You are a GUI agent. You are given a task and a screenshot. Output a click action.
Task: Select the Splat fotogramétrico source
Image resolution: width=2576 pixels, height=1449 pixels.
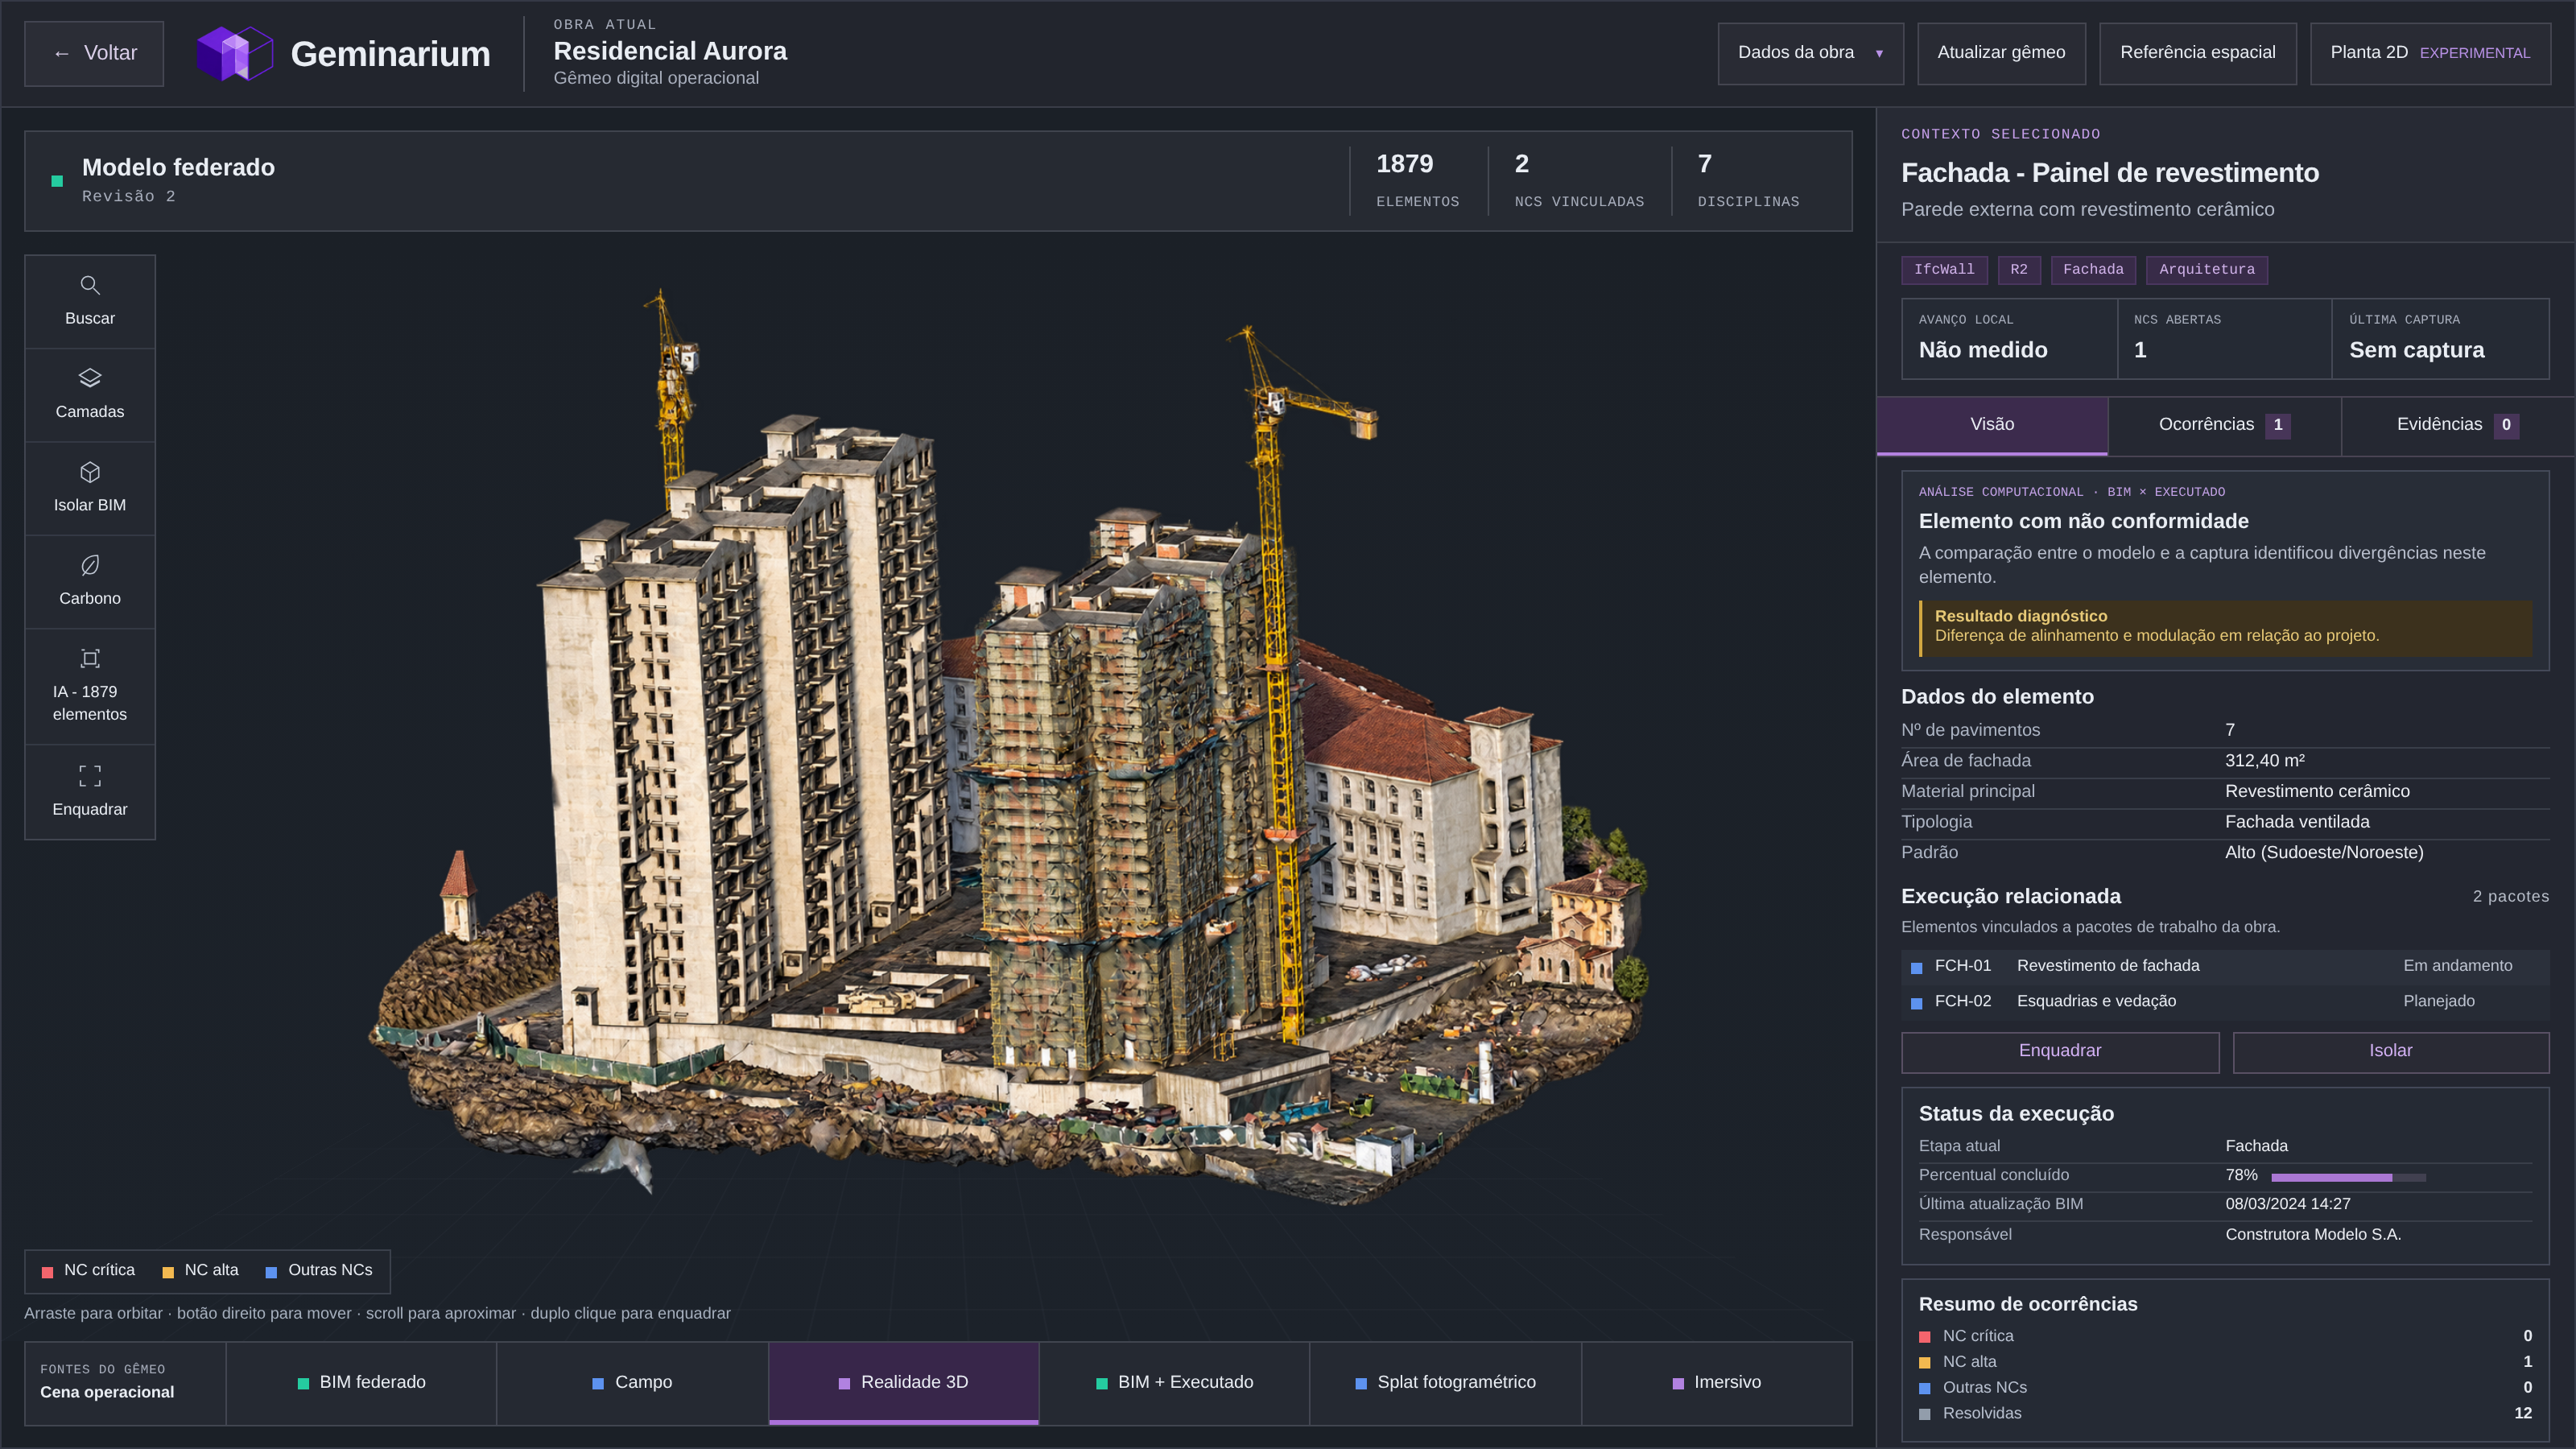click(1445, 1383)
